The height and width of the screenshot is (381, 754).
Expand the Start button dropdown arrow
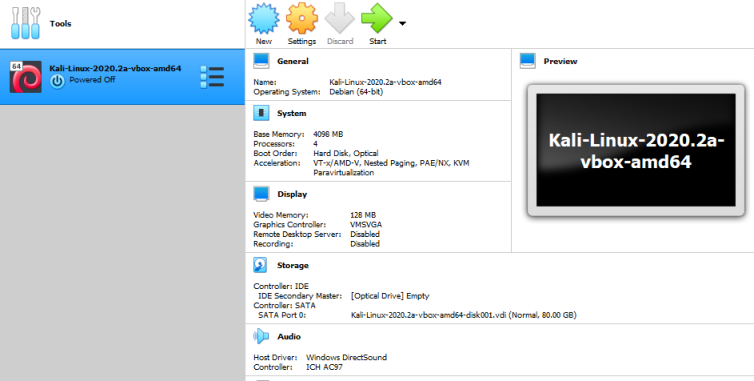(x=402, y=23)
